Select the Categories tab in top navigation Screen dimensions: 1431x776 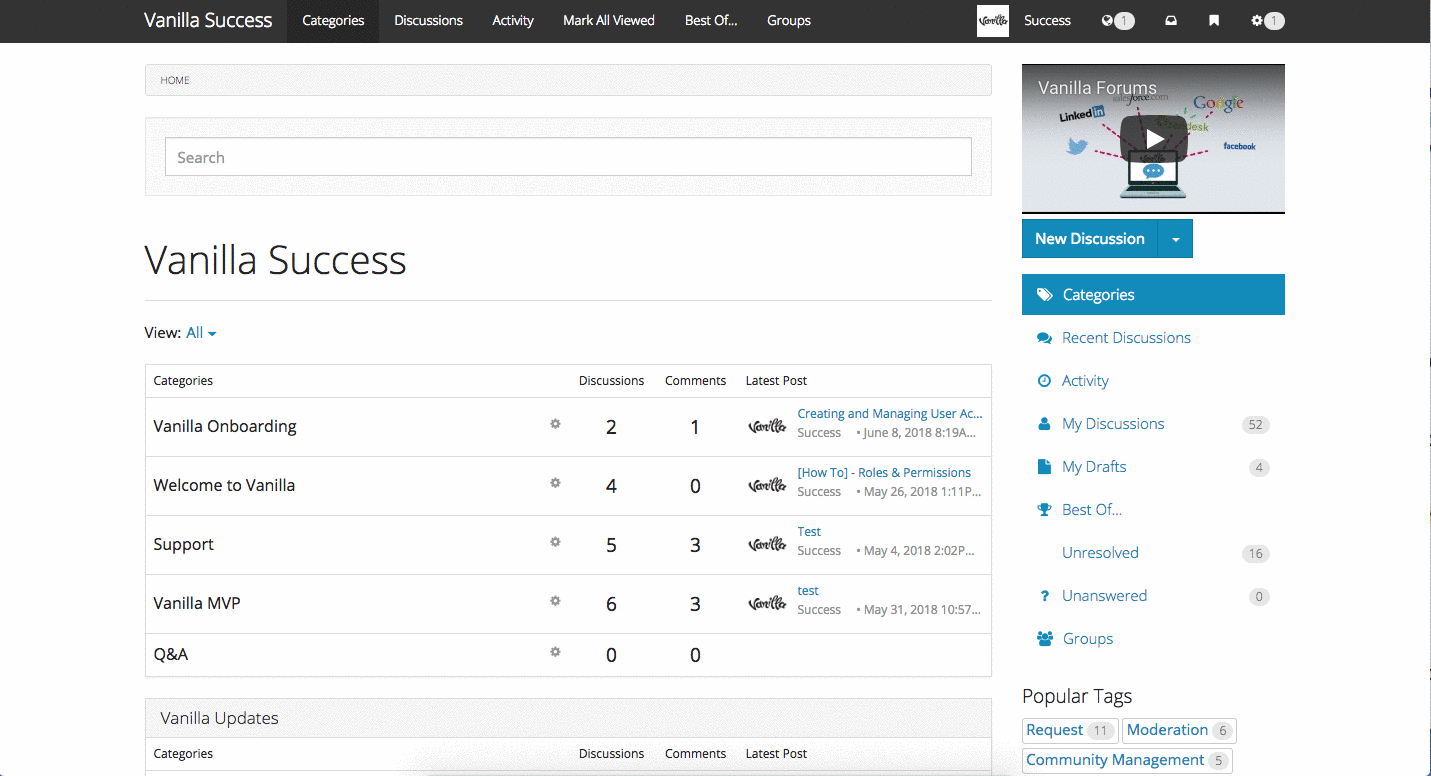(333, 21)
